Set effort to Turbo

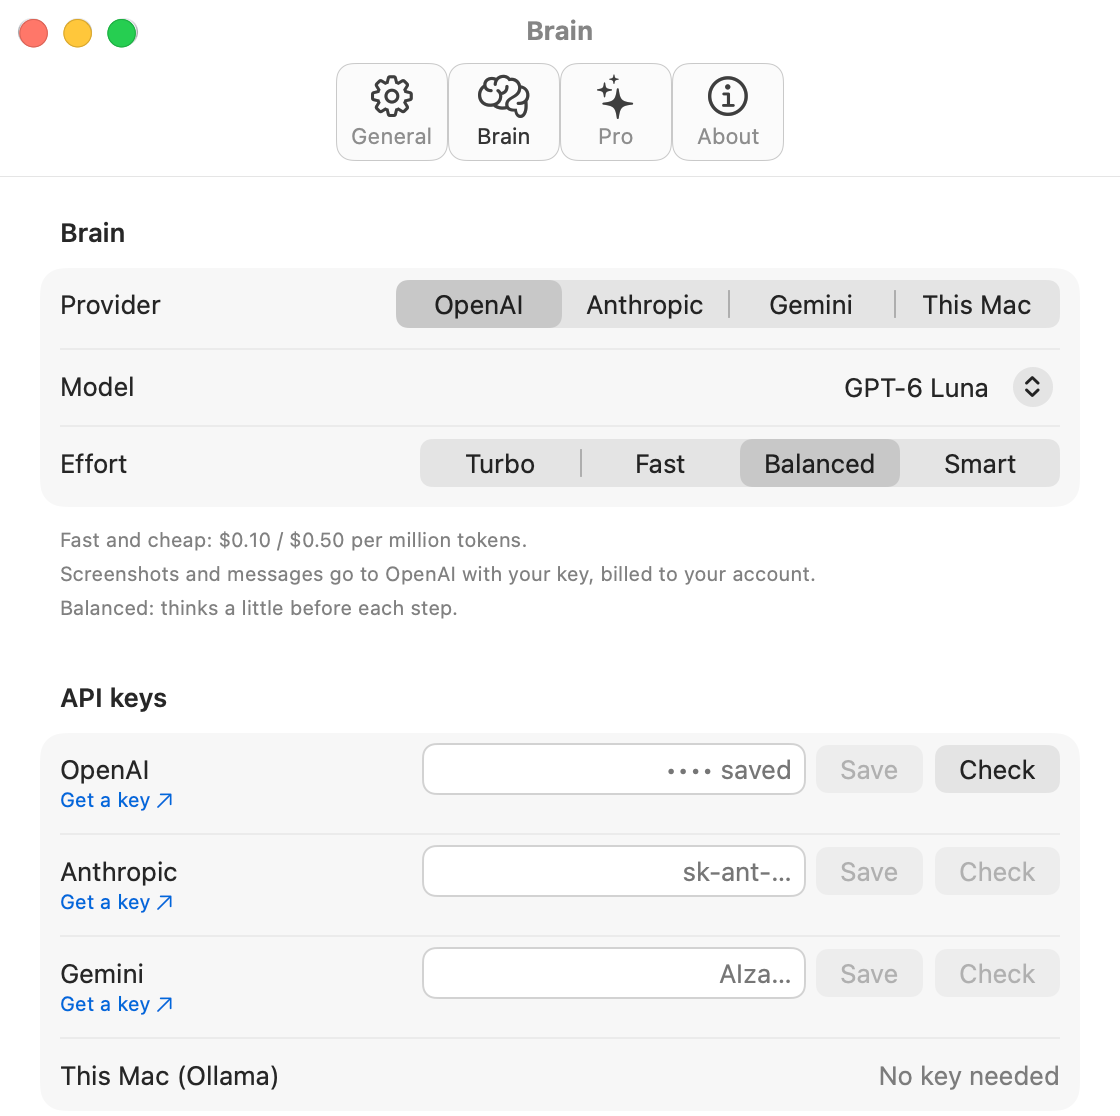[500, 464]
